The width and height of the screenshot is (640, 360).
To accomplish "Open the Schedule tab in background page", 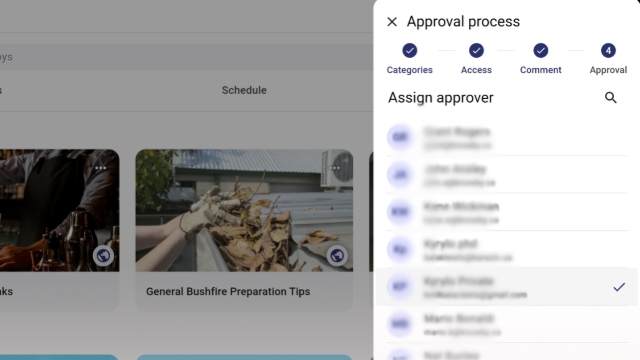I will (x=244, y=90).
